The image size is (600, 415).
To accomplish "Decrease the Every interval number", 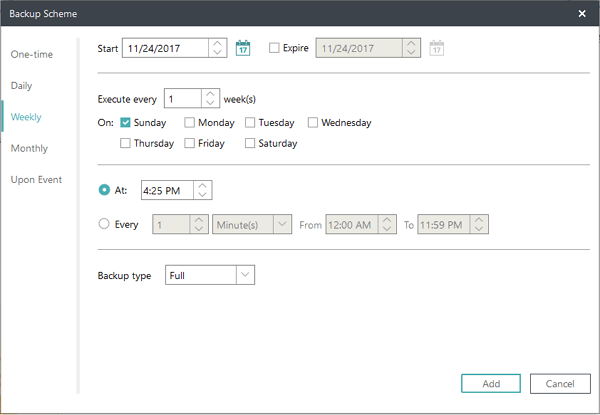I will click(x=199, y=228).
